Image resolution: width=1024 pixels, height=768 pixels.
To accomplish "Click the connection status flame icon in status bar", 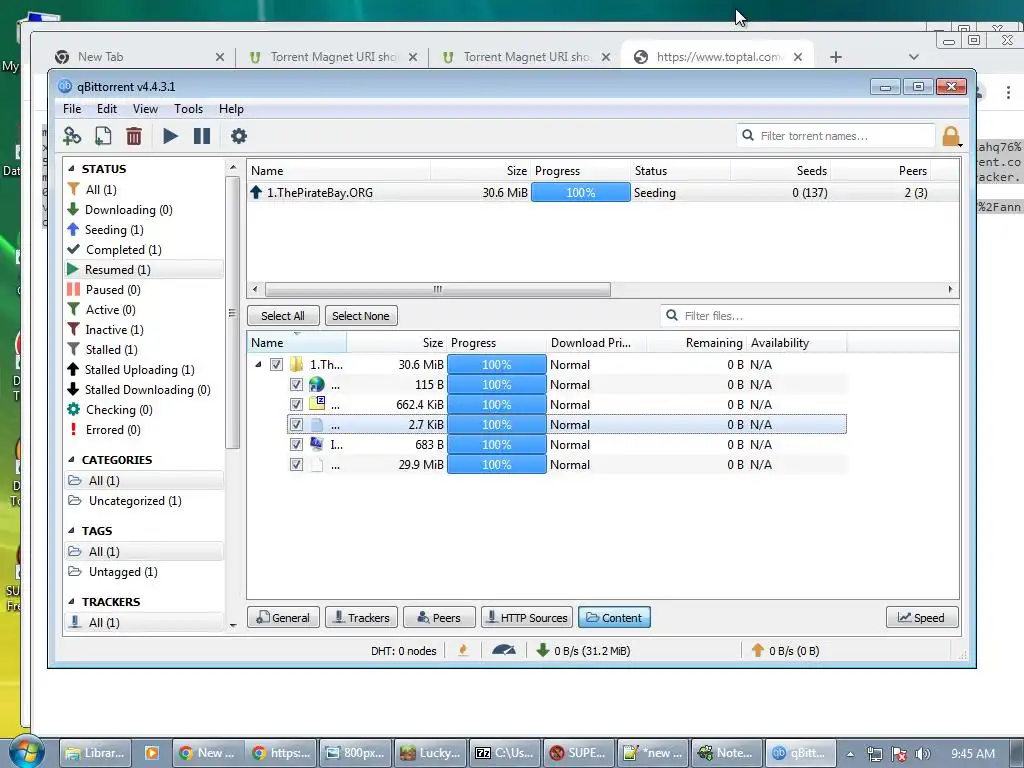I will (x=463, y=650).
